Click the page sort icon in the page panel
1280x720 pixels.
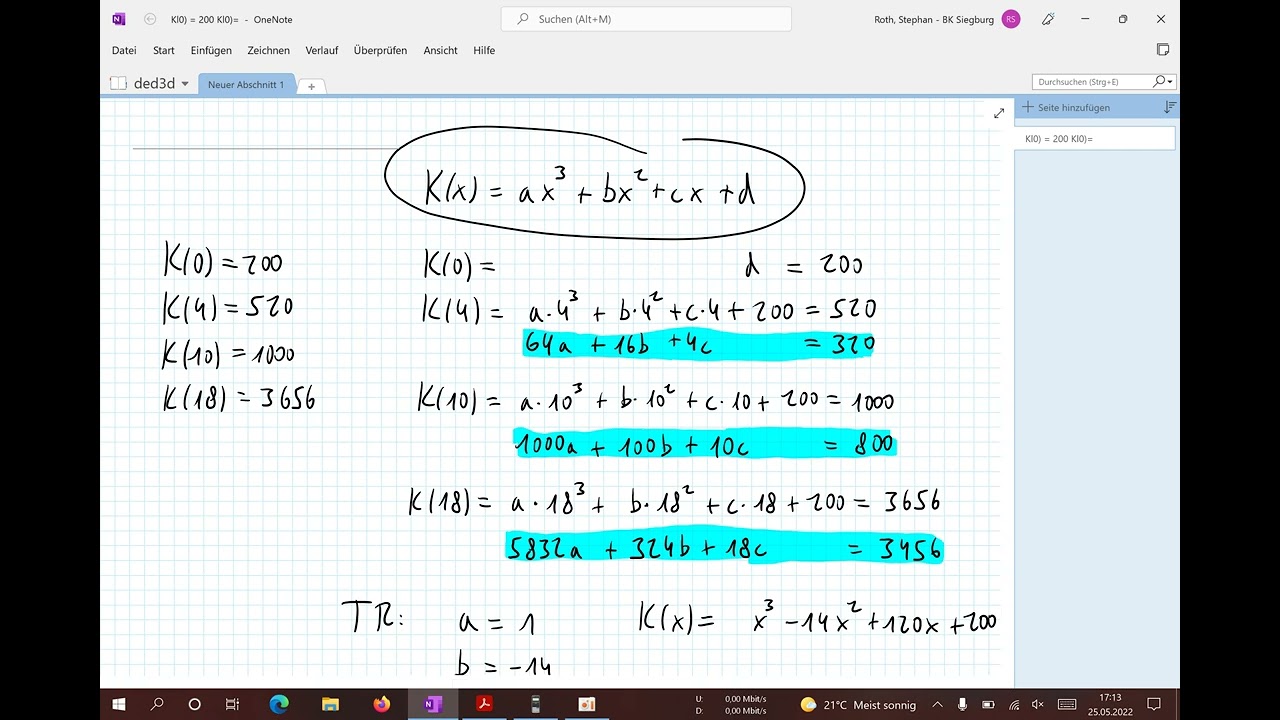pos(1170,107)
